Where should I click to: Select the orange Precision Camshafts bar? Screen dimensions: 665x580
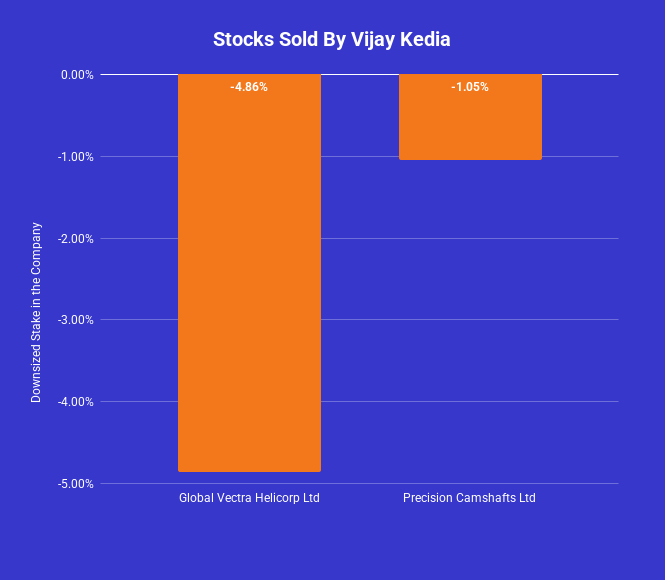[x=470, y=125]
